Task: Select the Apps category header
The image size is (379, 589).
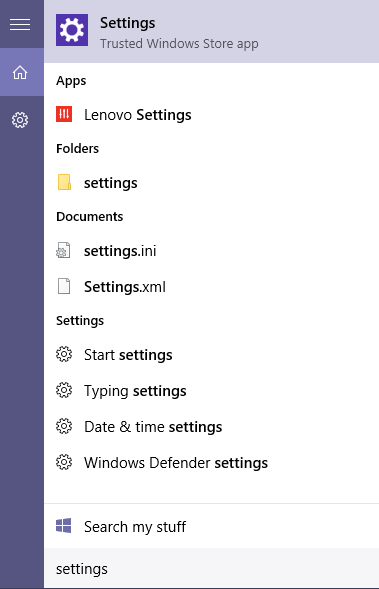Action: point(71,81)
